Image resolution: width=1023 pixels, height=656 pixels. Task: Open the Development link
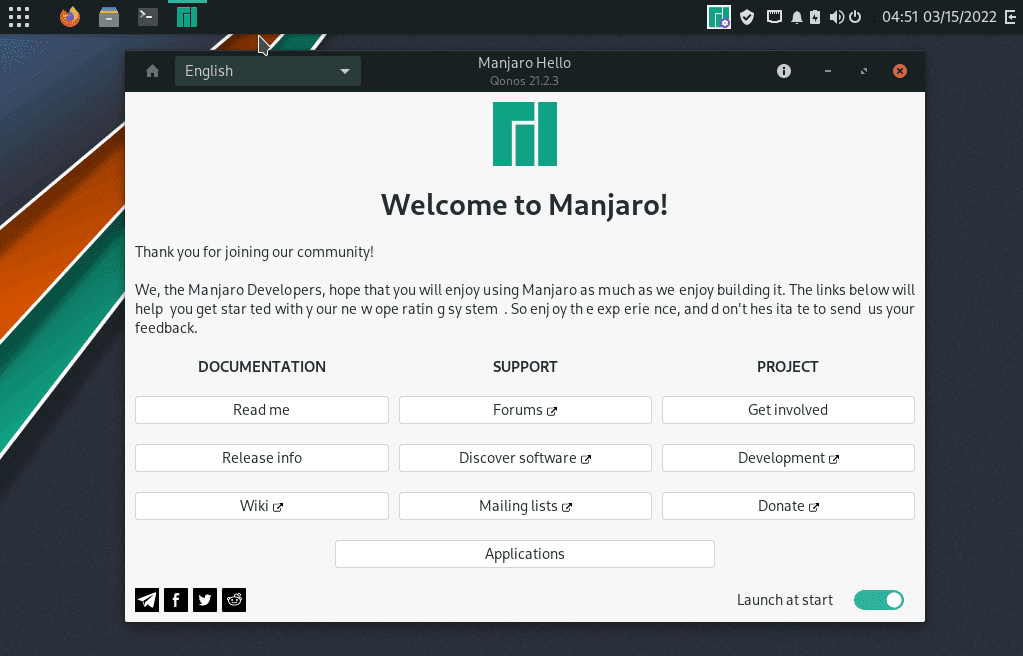click(x=788, y=458)
